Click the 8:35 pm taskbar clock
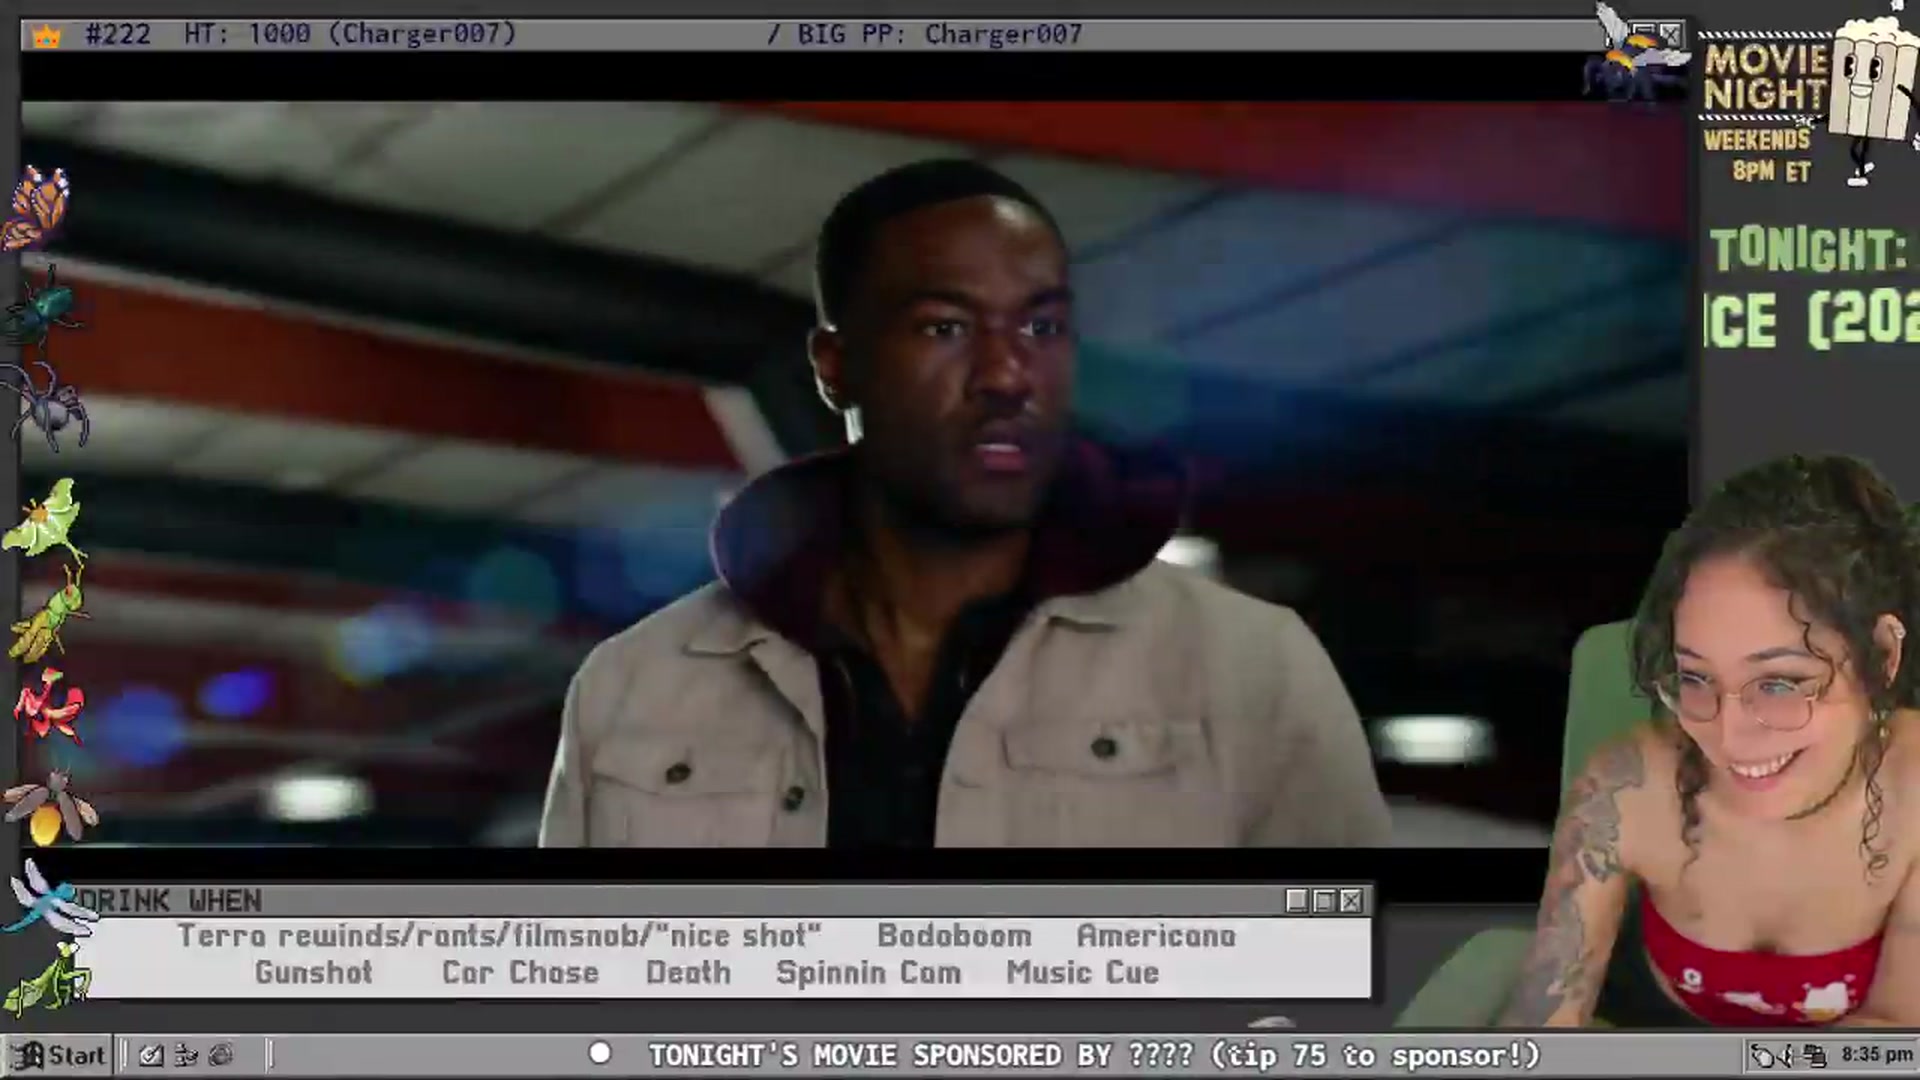 pos(1876,1055)
